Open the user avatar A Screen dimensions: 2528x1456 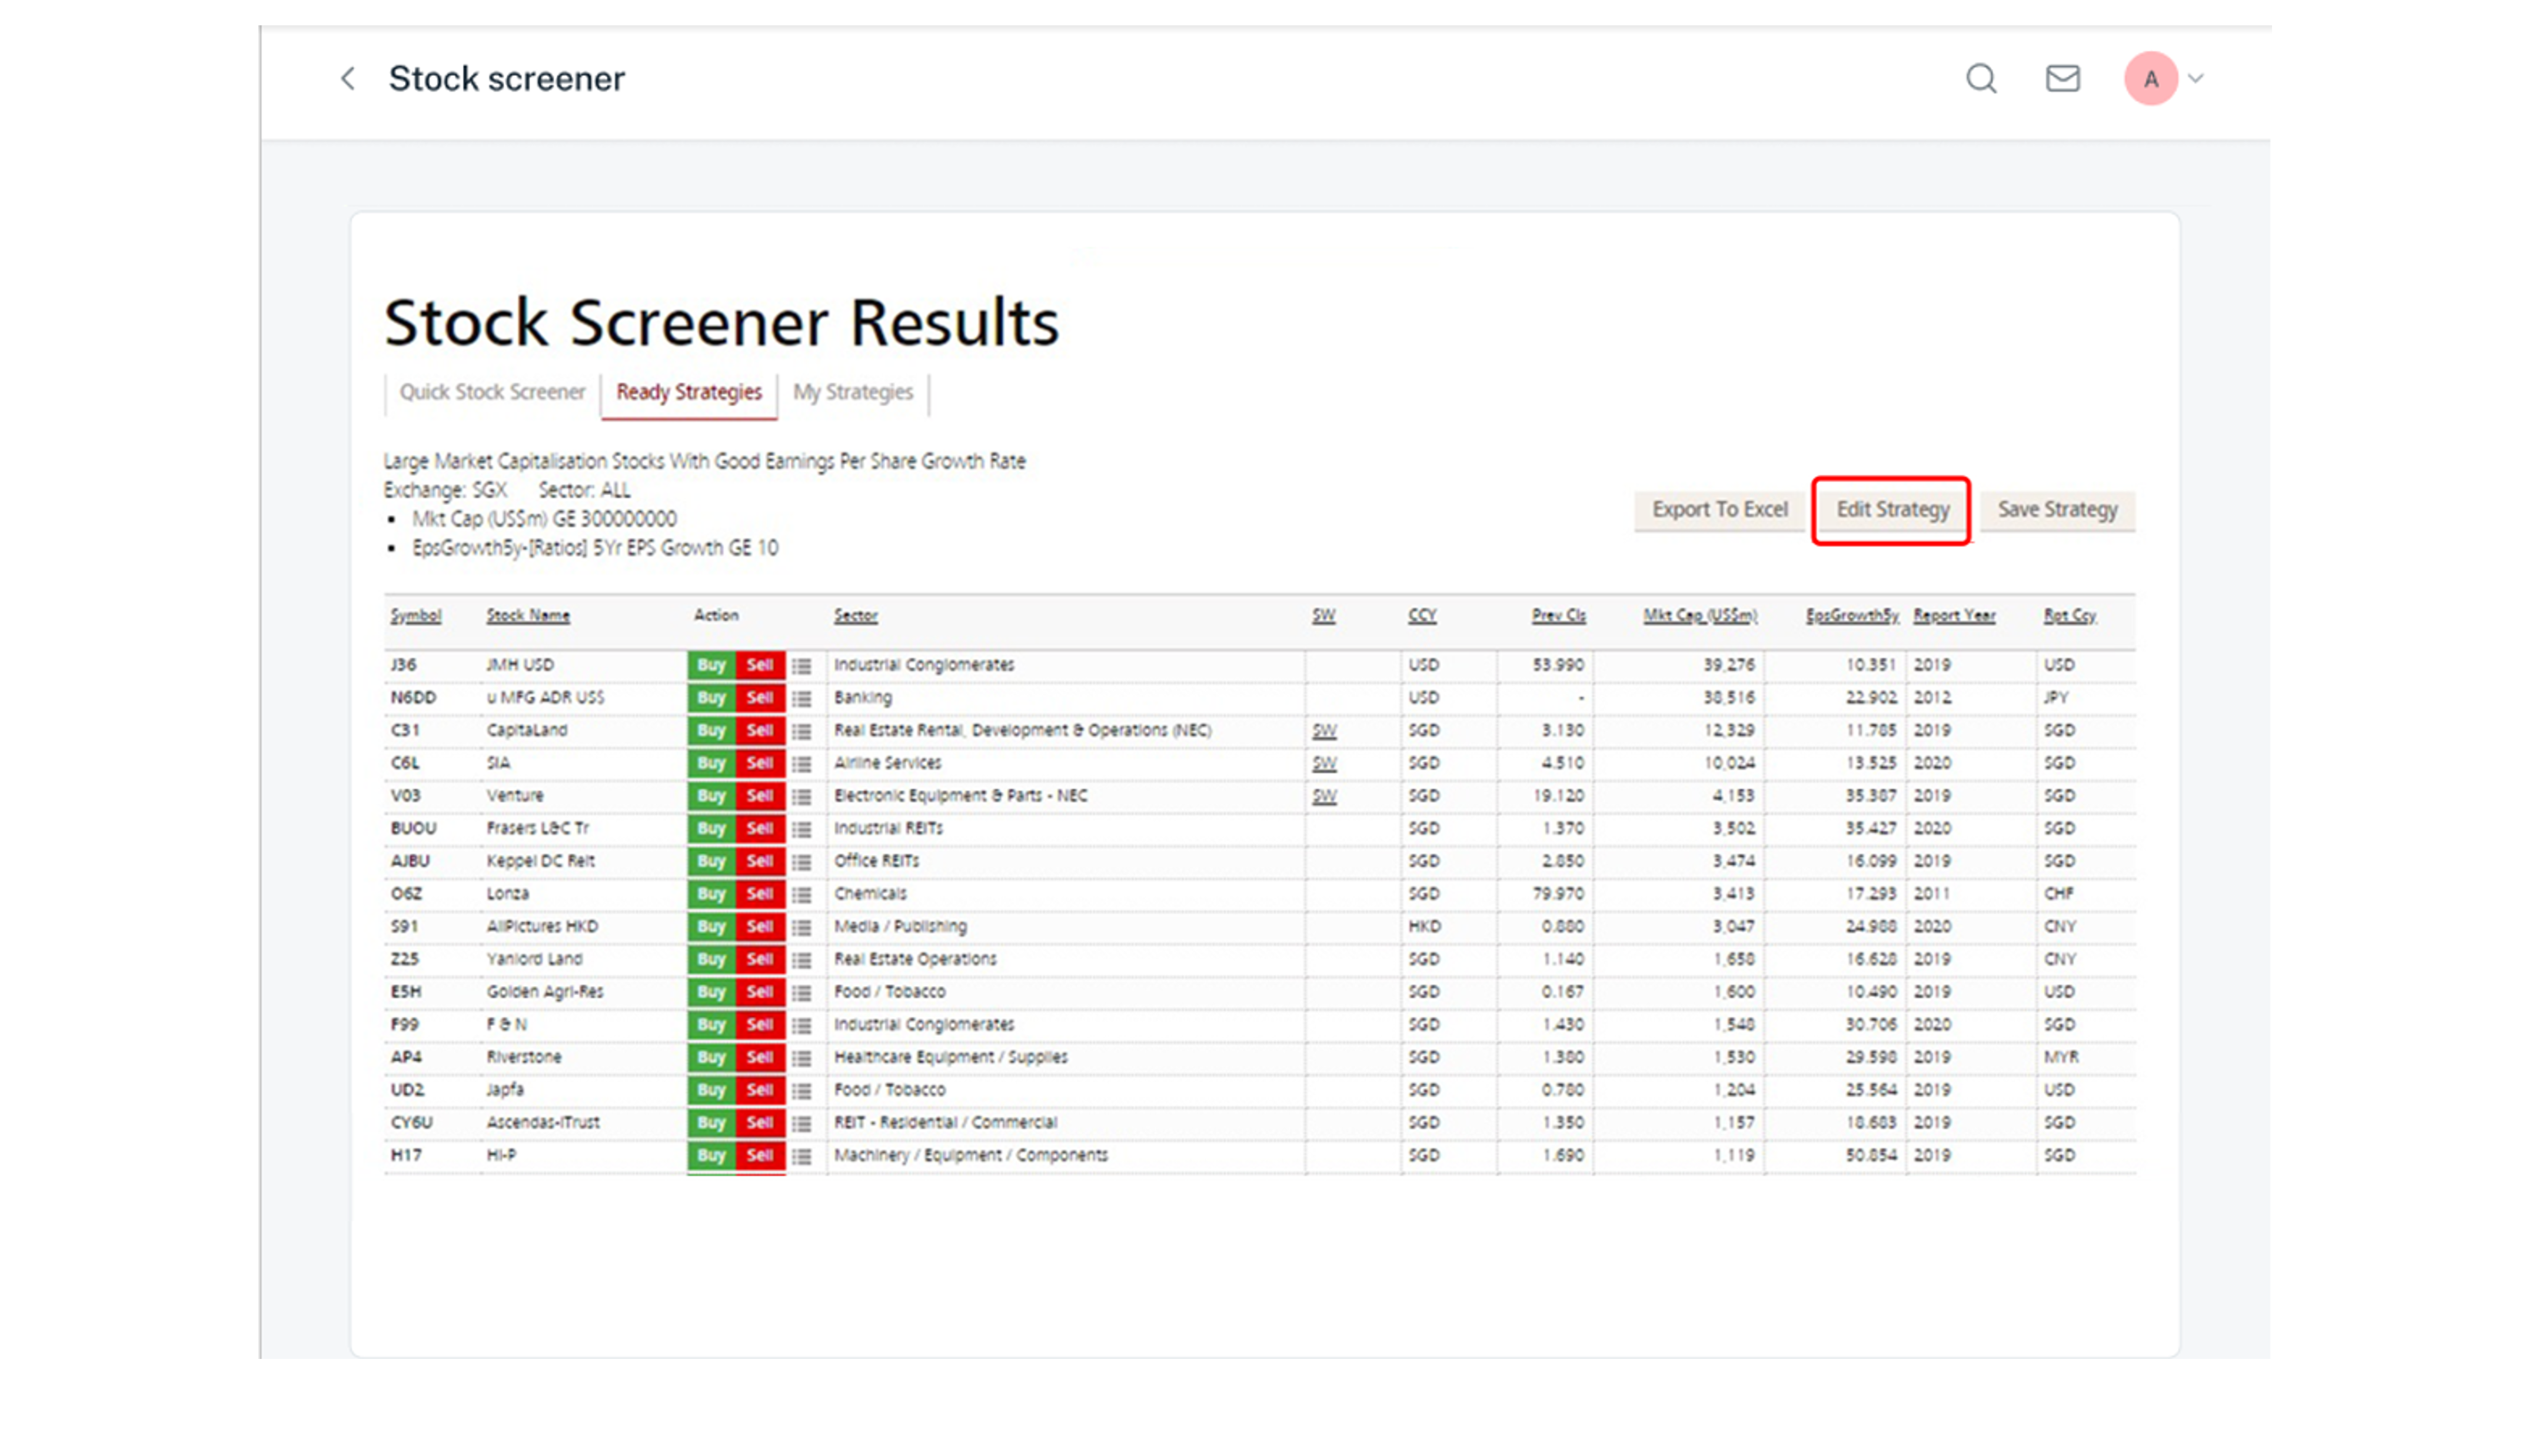pyautogui.click(x=2151, y=79)
